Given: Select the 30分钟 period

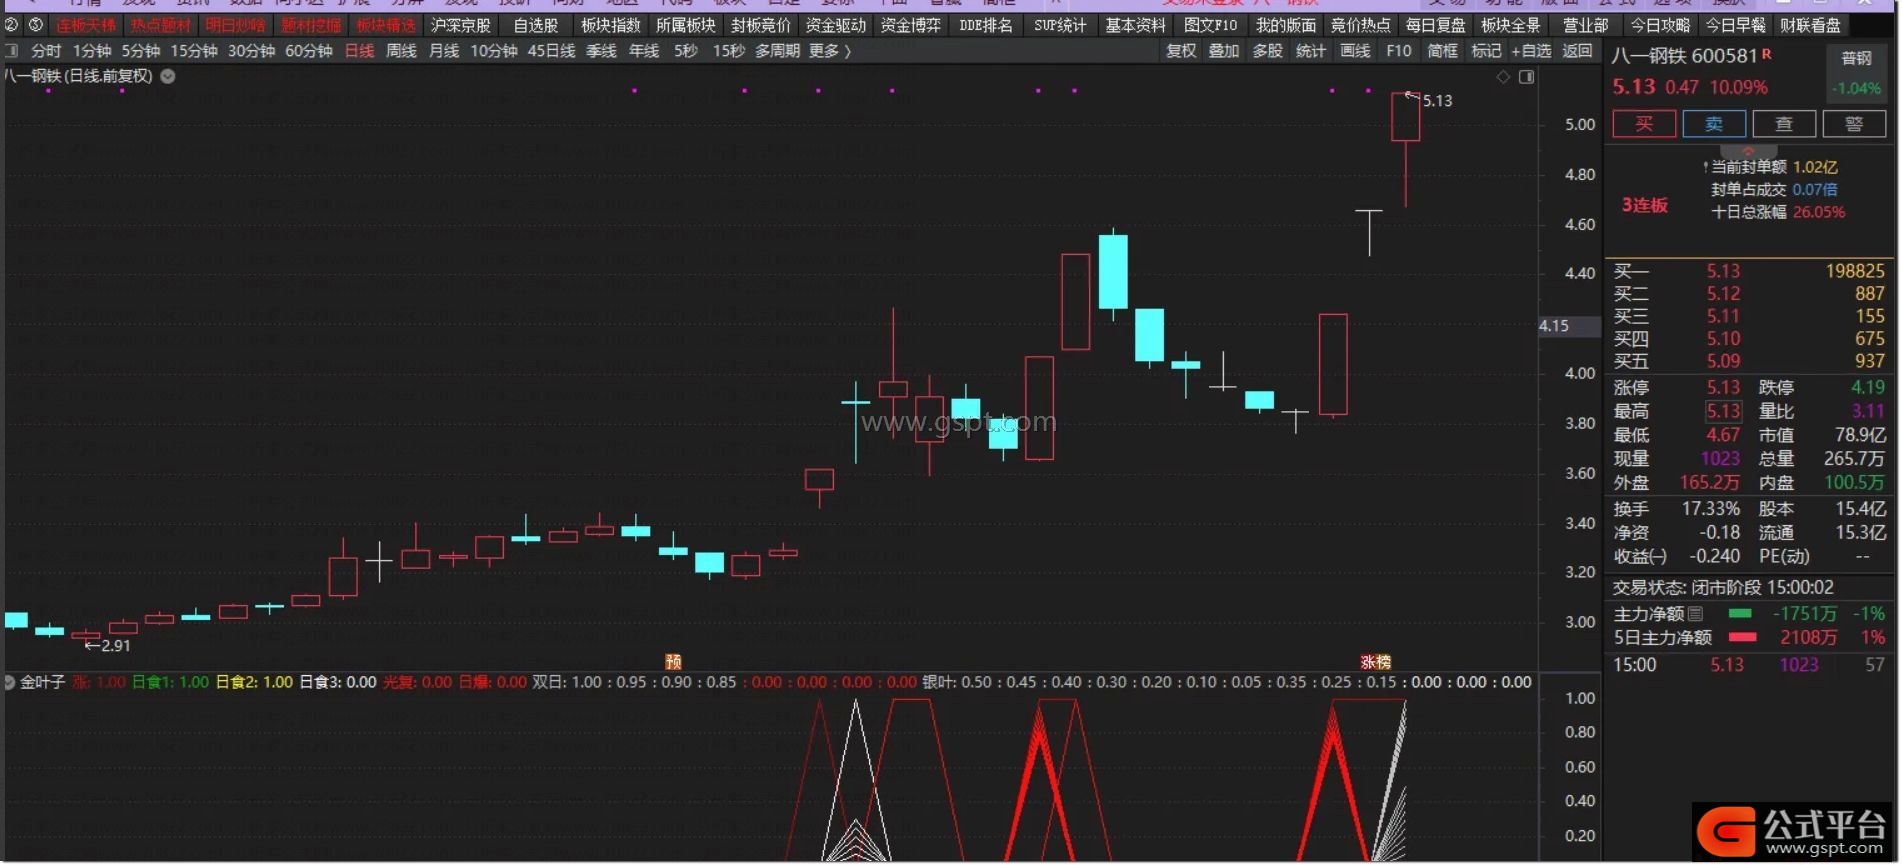Looking at the screenshot, I should (251, 51).
